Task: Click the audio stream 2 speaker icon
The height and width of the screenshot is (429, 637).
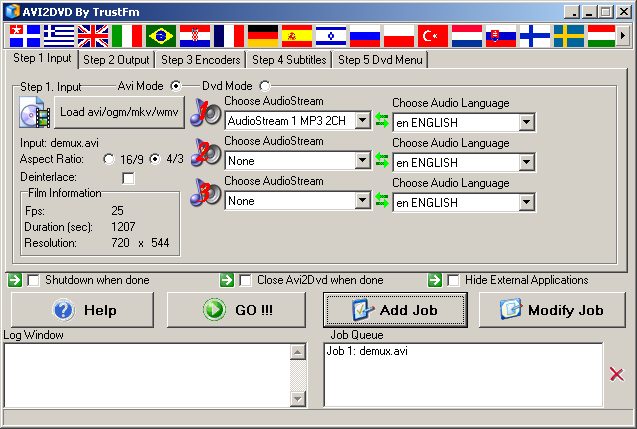Action: click(206, 153)
